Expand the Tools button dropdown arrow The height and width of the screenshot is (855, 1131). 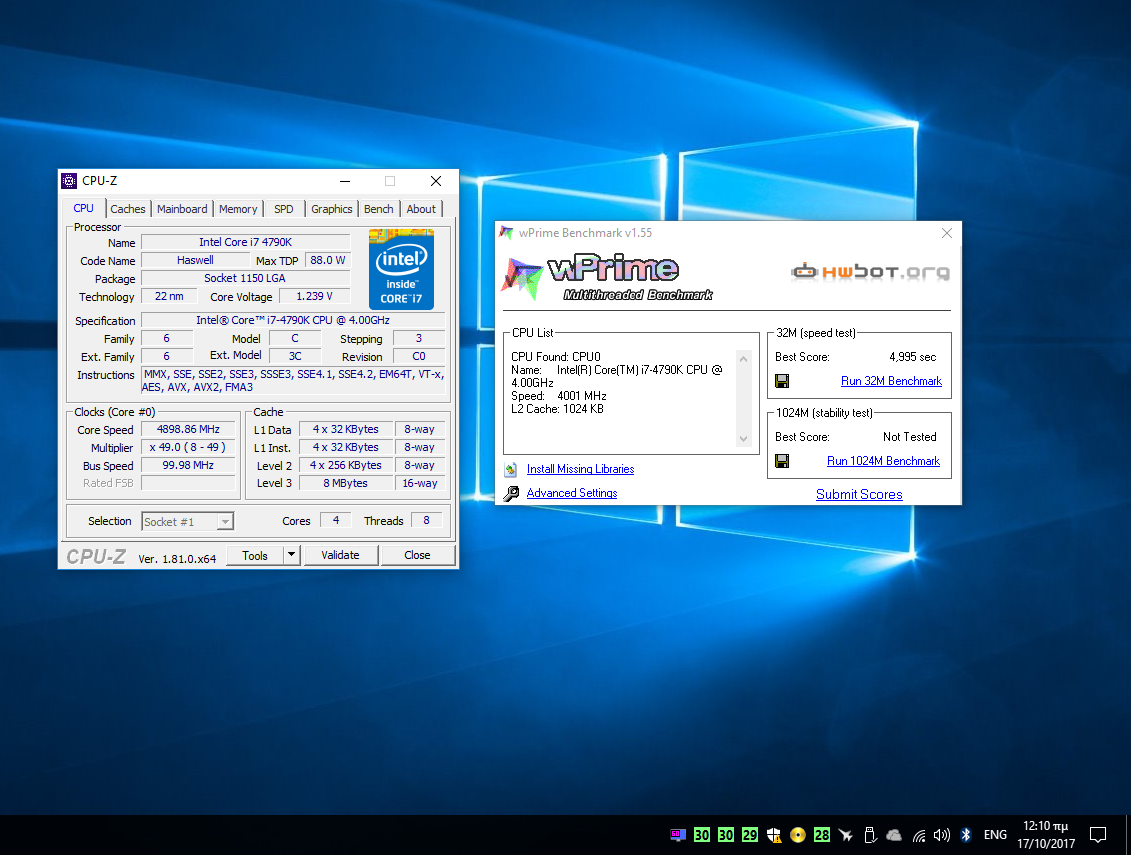[291, 555]
